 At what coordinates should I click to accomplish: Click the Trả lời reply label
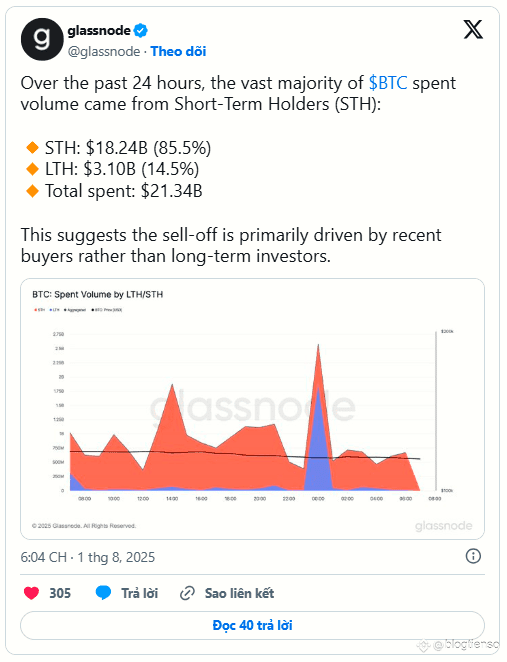[x=140, y=593]
